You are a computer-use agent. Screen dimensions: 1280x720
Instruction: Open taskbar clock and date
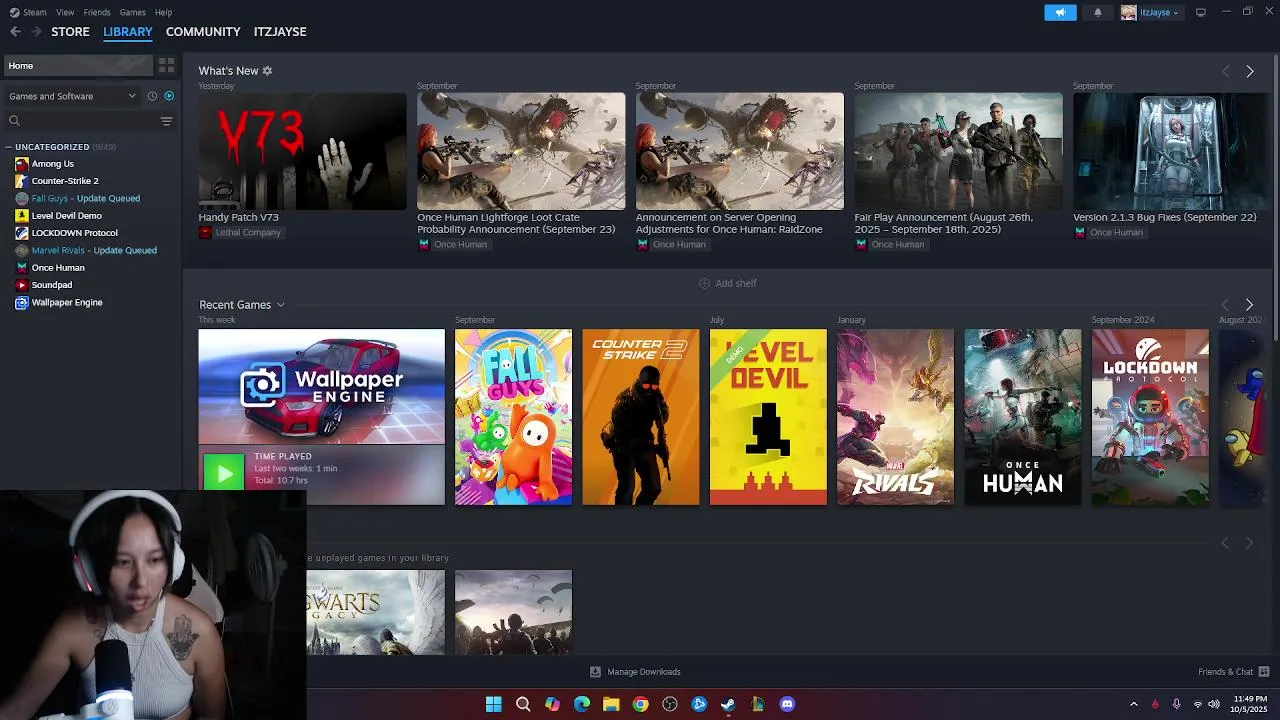[x=1250, y=704]
